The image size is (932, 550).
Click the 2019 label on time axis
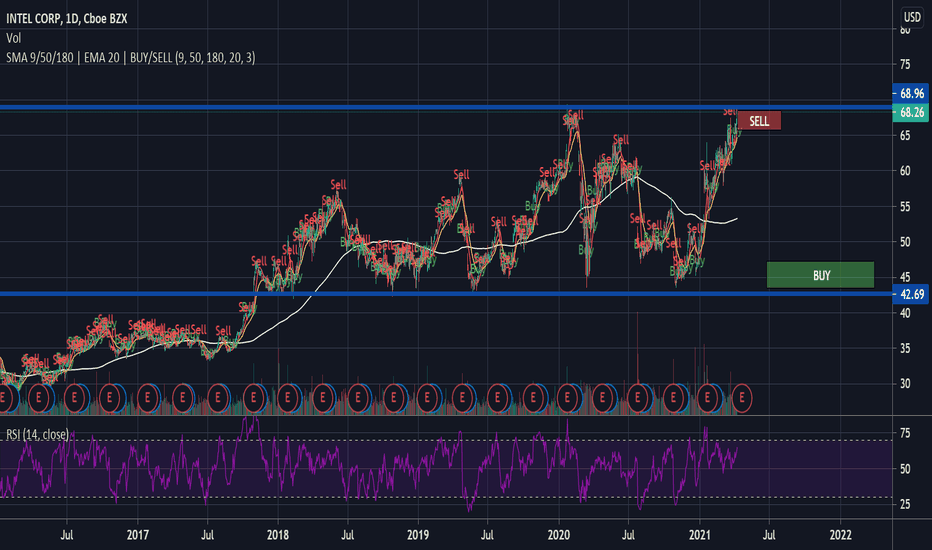click(418, 535)
